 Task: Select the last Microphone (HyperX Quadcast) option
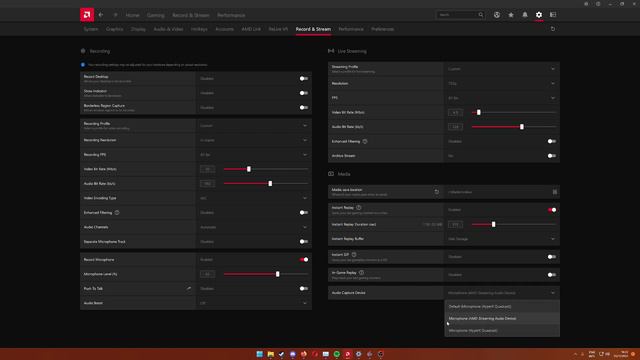[x=502, y=331]
